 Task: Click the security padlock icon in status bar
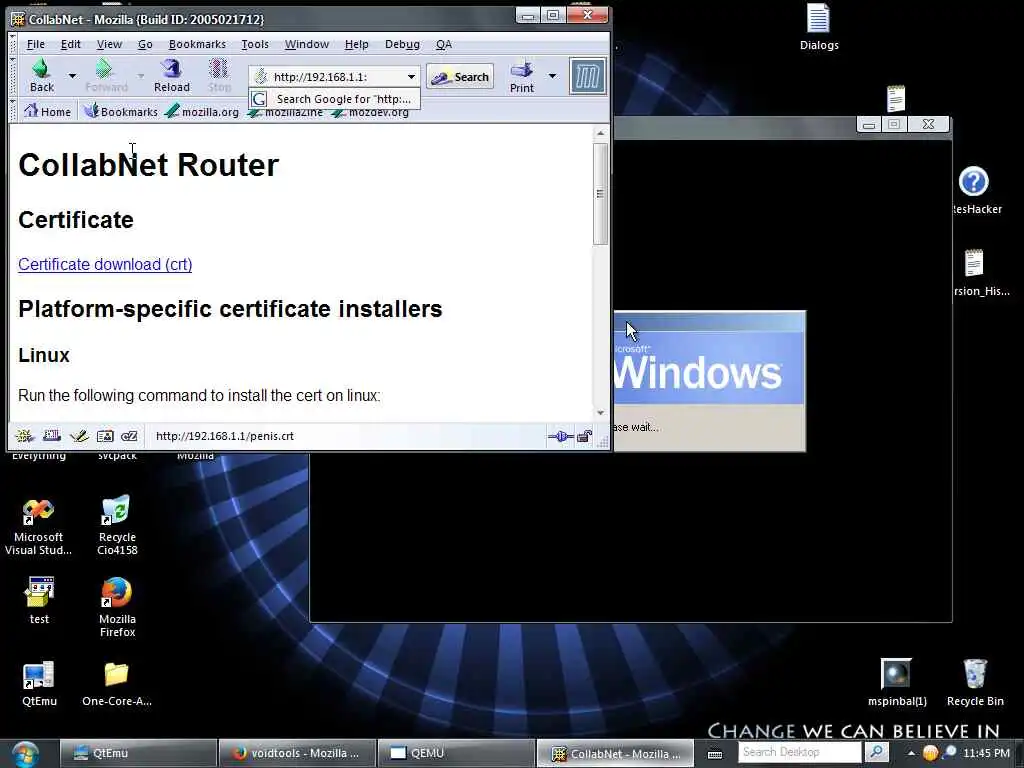(584, 436)
